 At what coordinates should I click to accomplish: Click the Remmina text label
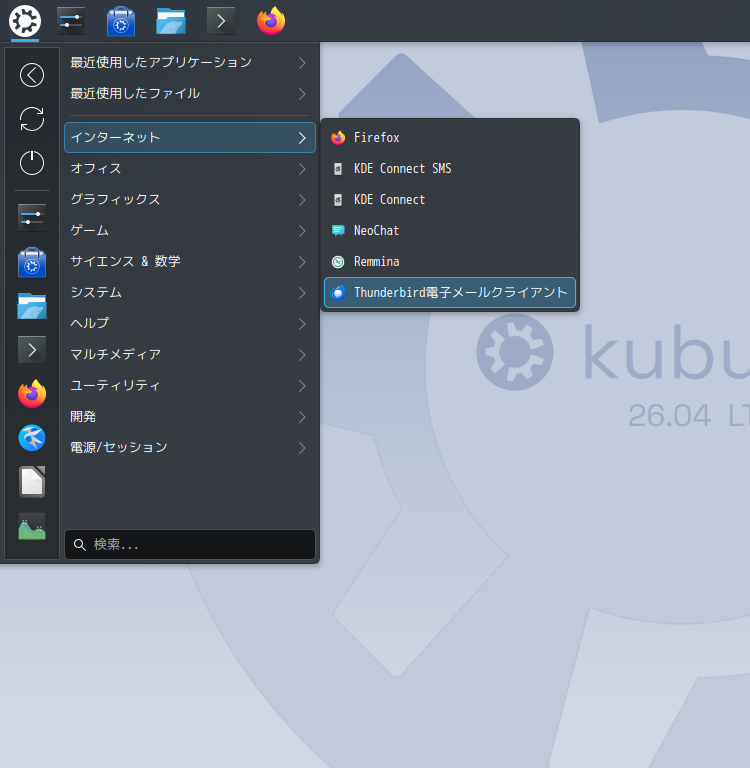click(376, 262)
